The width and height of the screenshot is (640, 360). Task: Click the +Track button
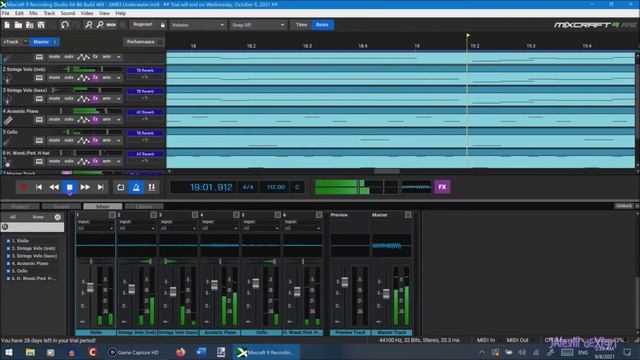click(x=11, y=42)
